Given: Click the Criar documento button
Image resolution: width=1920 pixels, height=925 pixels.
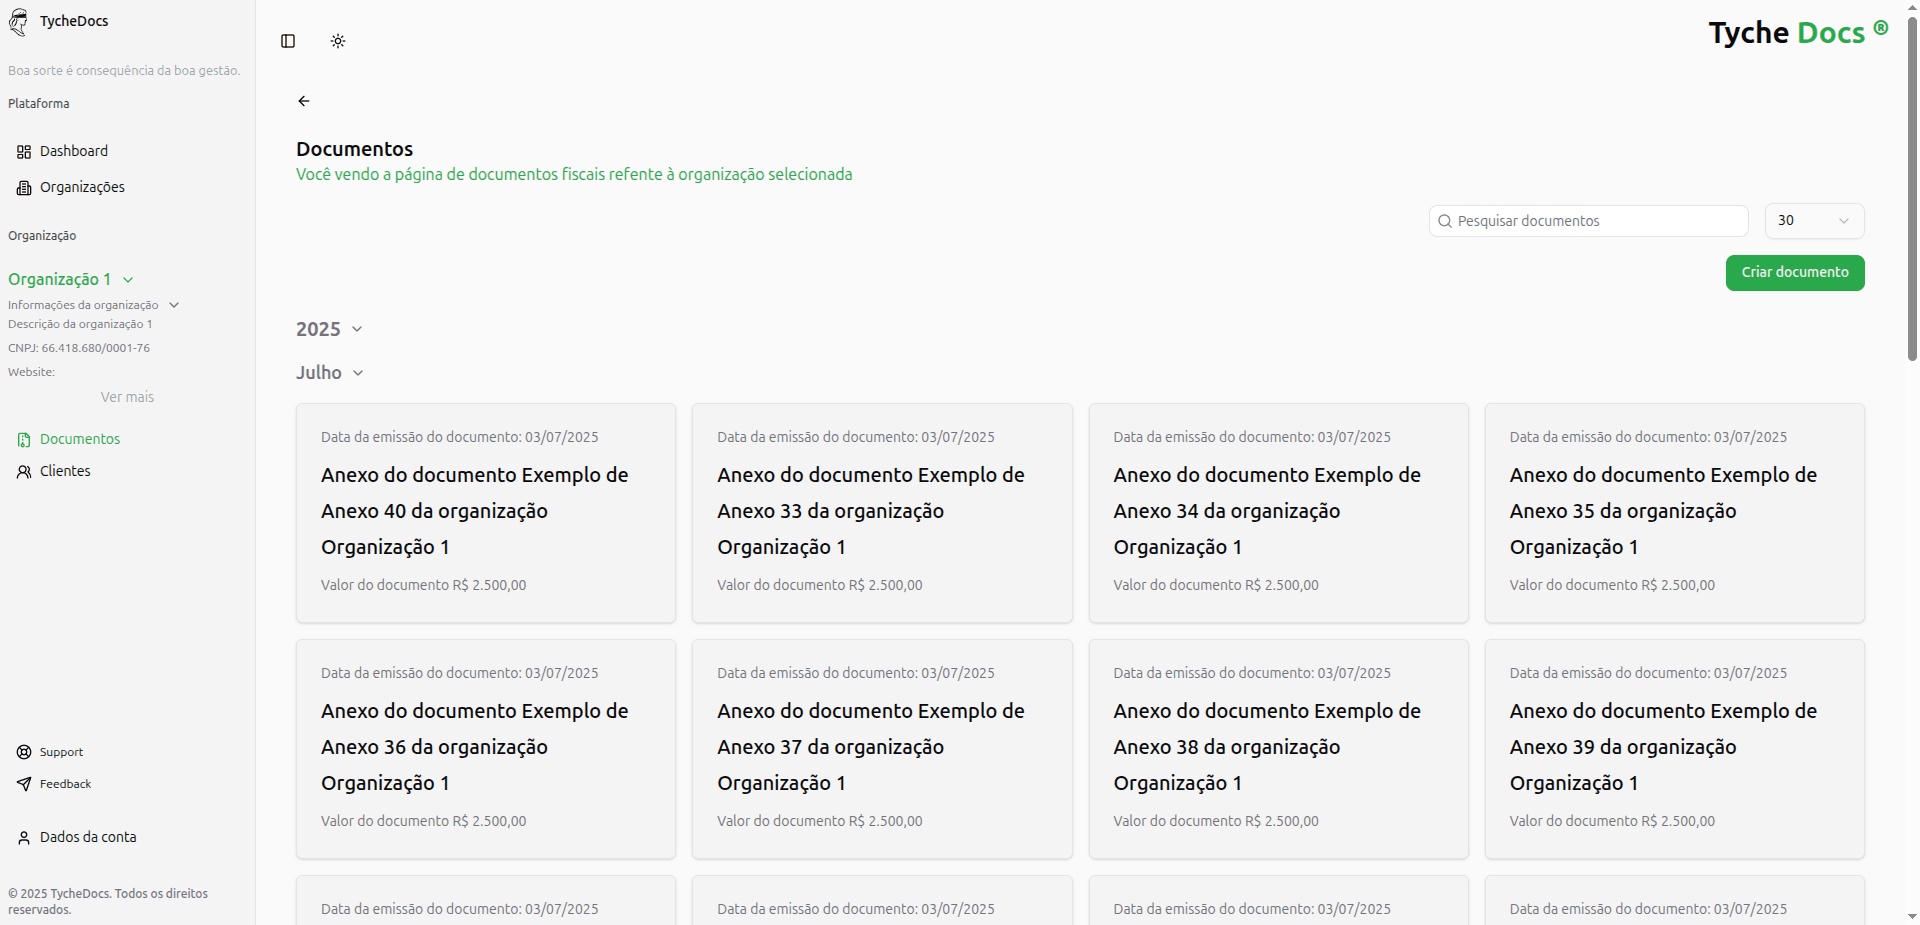Looking at the screenshot, I should (x=1794, y=272).
